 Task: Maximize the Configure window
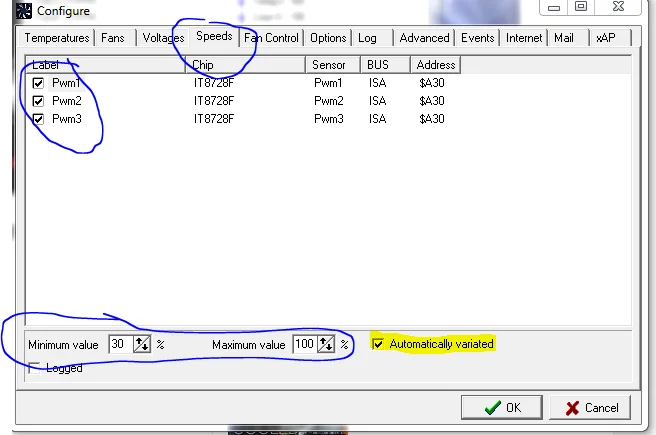(x=580, y=7)
